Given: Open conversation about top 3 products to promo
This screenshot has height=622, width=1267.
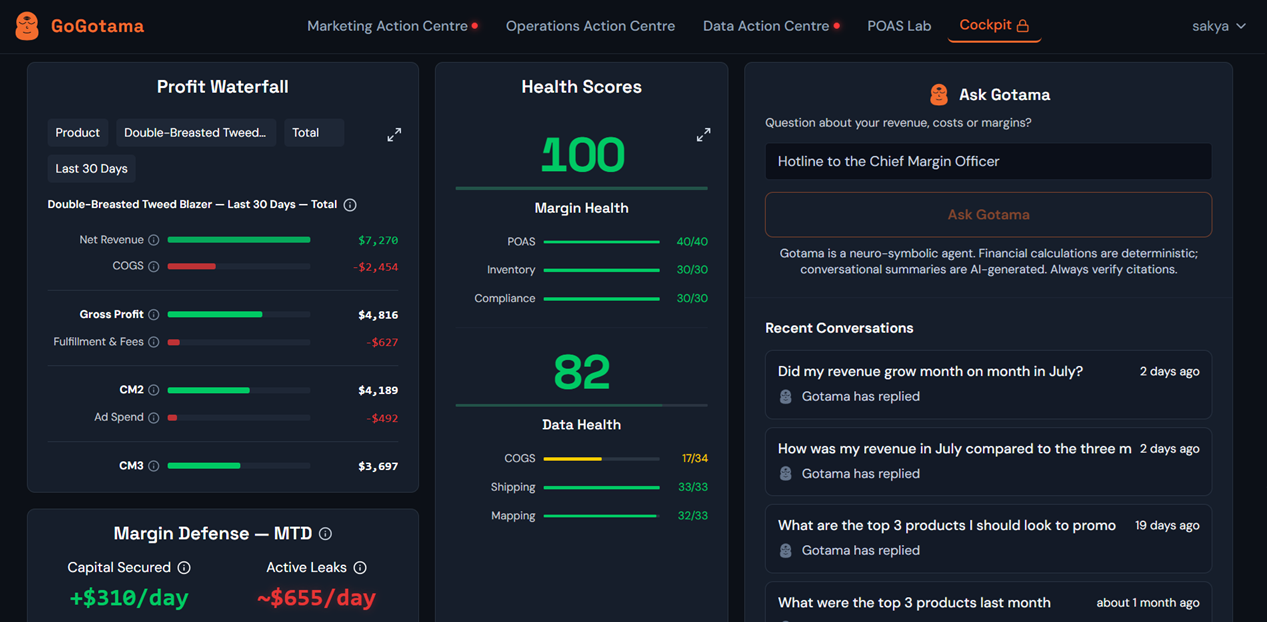Looking at the screenshot, I should point(988,538).
